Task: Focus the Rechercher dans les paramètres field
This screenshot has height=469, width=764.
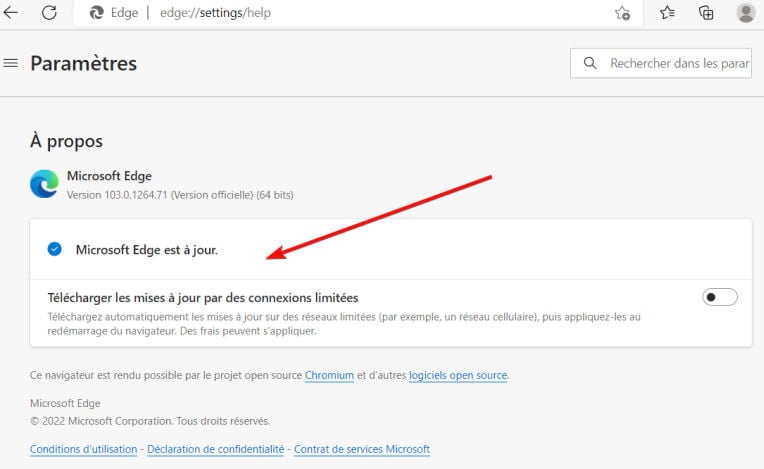Action: coord(661,63)
